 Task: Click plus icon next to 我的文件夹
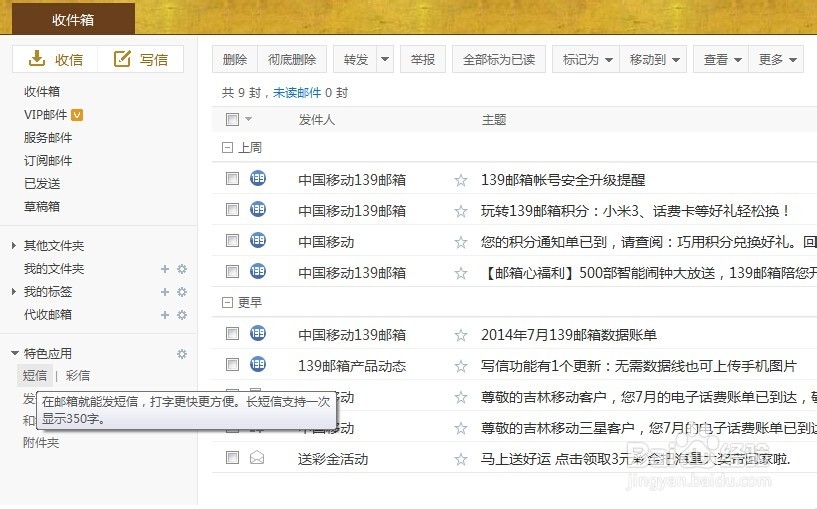(165, 269)
